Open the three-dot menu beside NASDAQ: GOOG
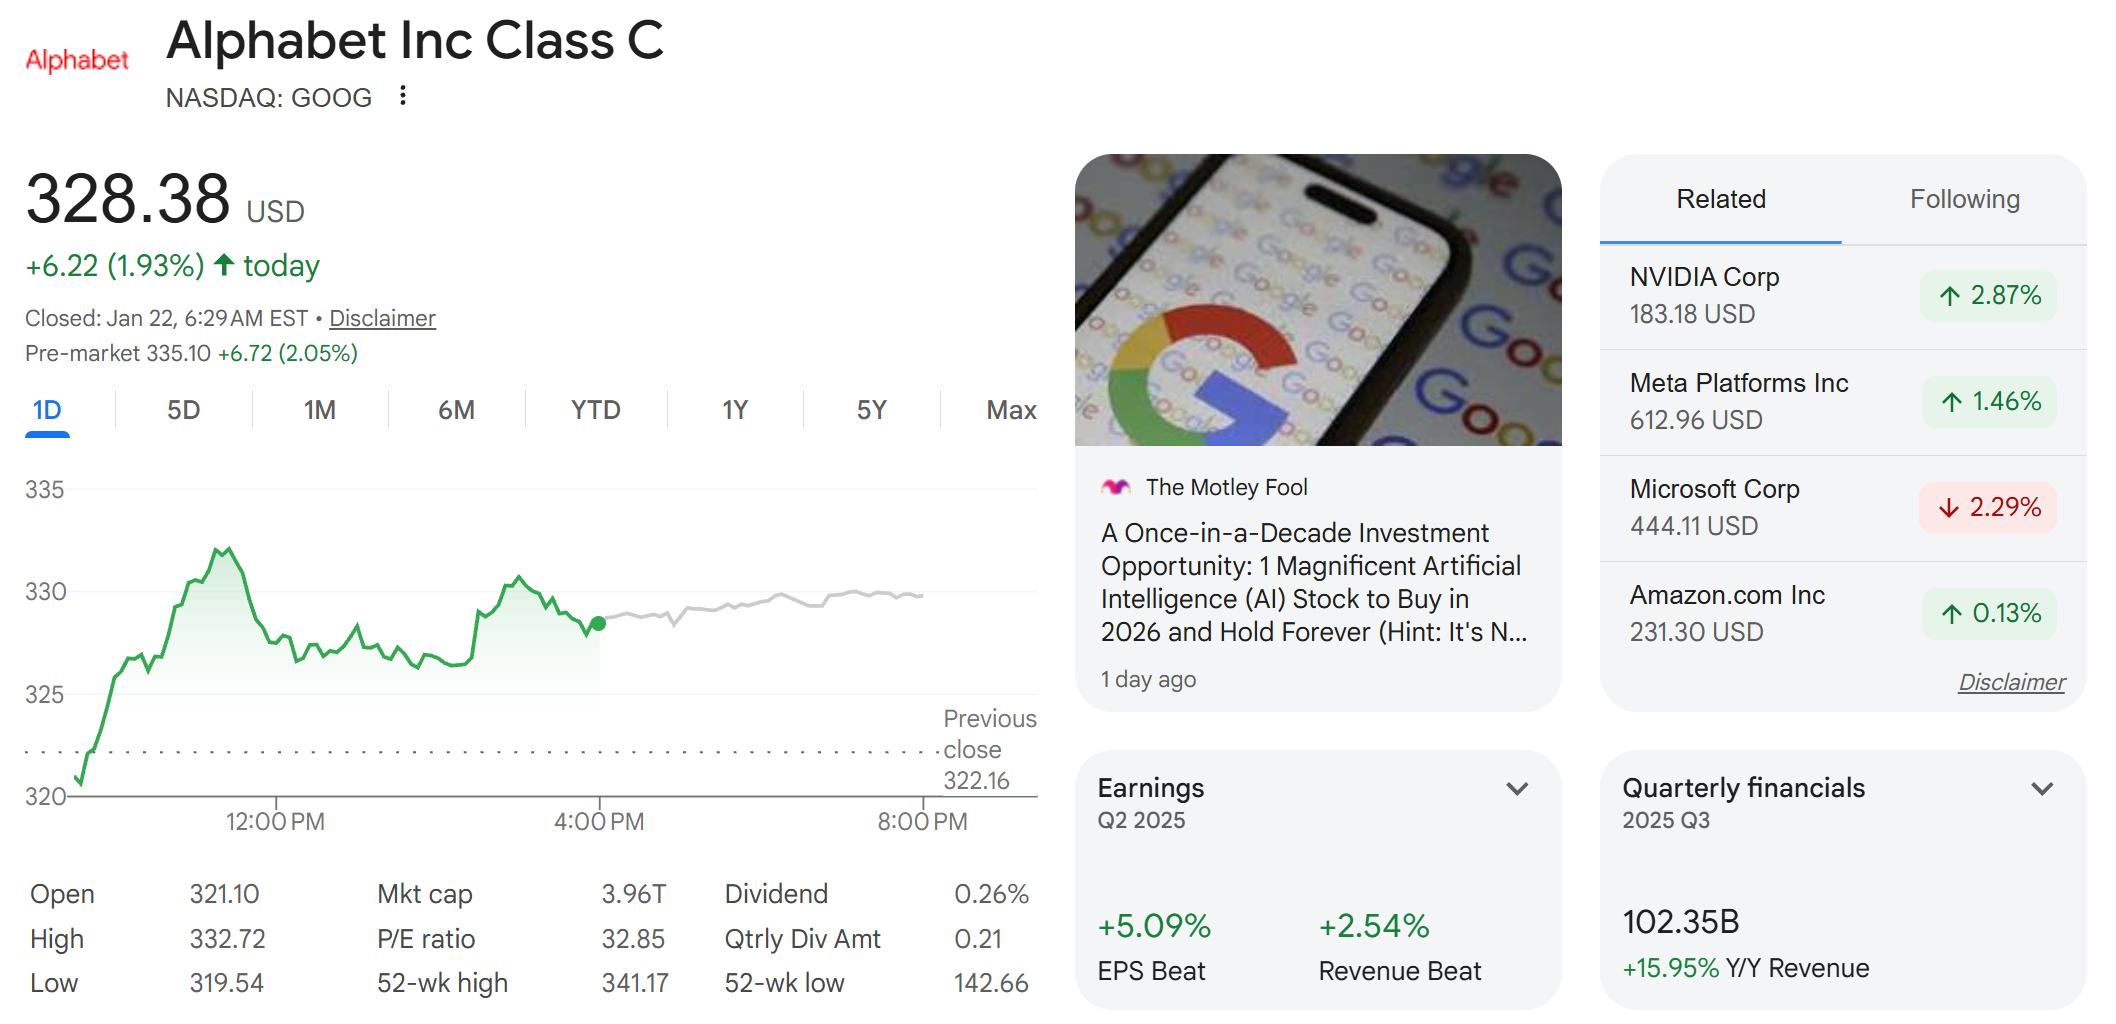The height and width of the screenshot is (1024, 2116). click(x=402, y=95)
